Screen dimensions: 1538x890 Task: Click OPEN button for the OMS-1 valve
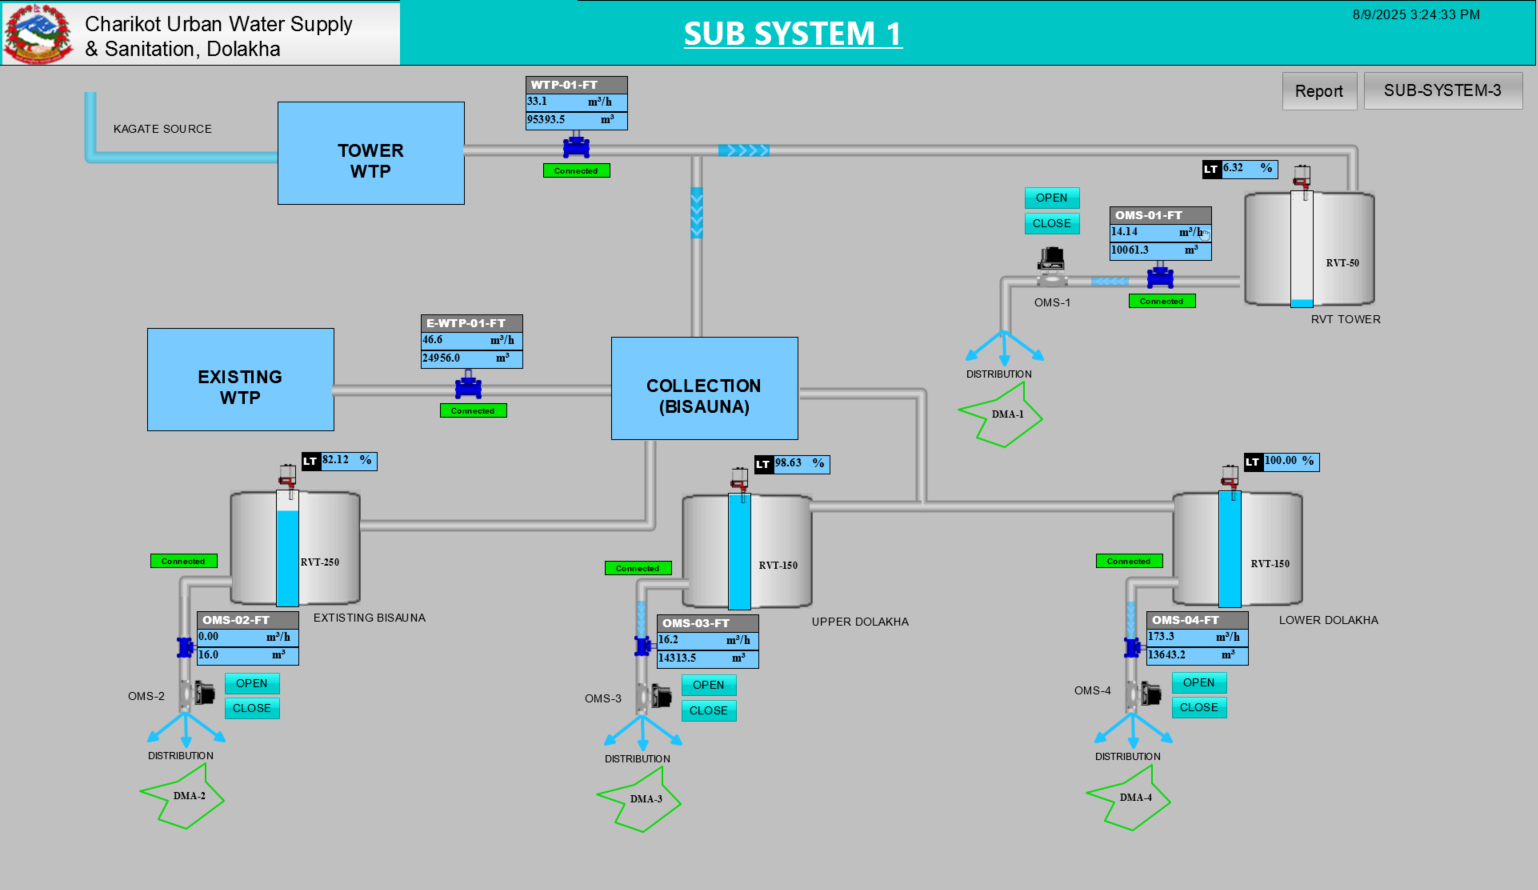[x=1051, y=198]
